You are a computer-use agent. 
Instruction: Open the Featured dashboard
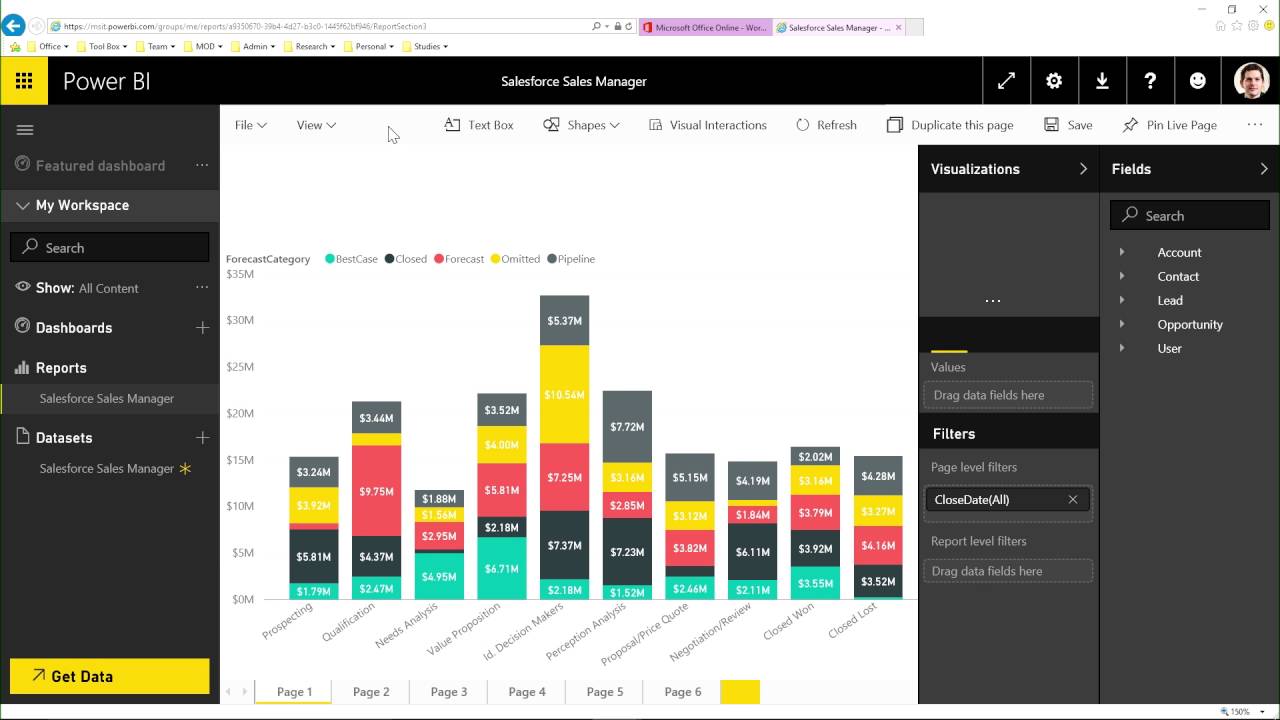(100, 165)
